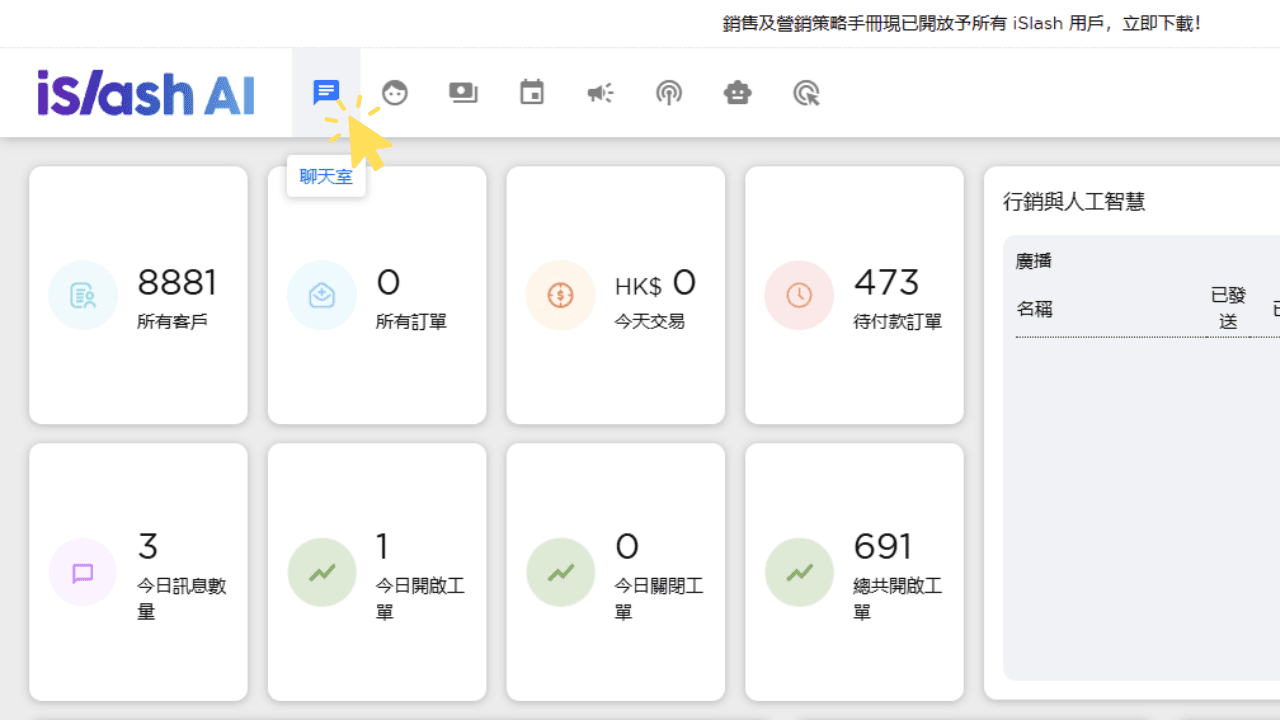Click the 聊天室 tooltip label
1280x720 pixels.
(326, 177)
